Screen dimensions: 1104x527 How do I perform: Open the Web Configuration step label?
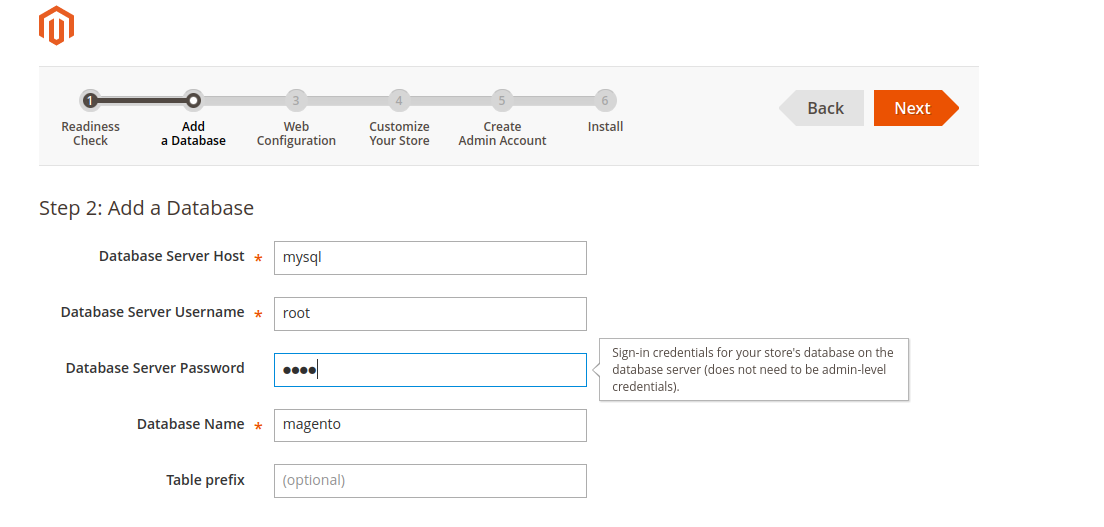pyautogui.click(x=296, y=134)
